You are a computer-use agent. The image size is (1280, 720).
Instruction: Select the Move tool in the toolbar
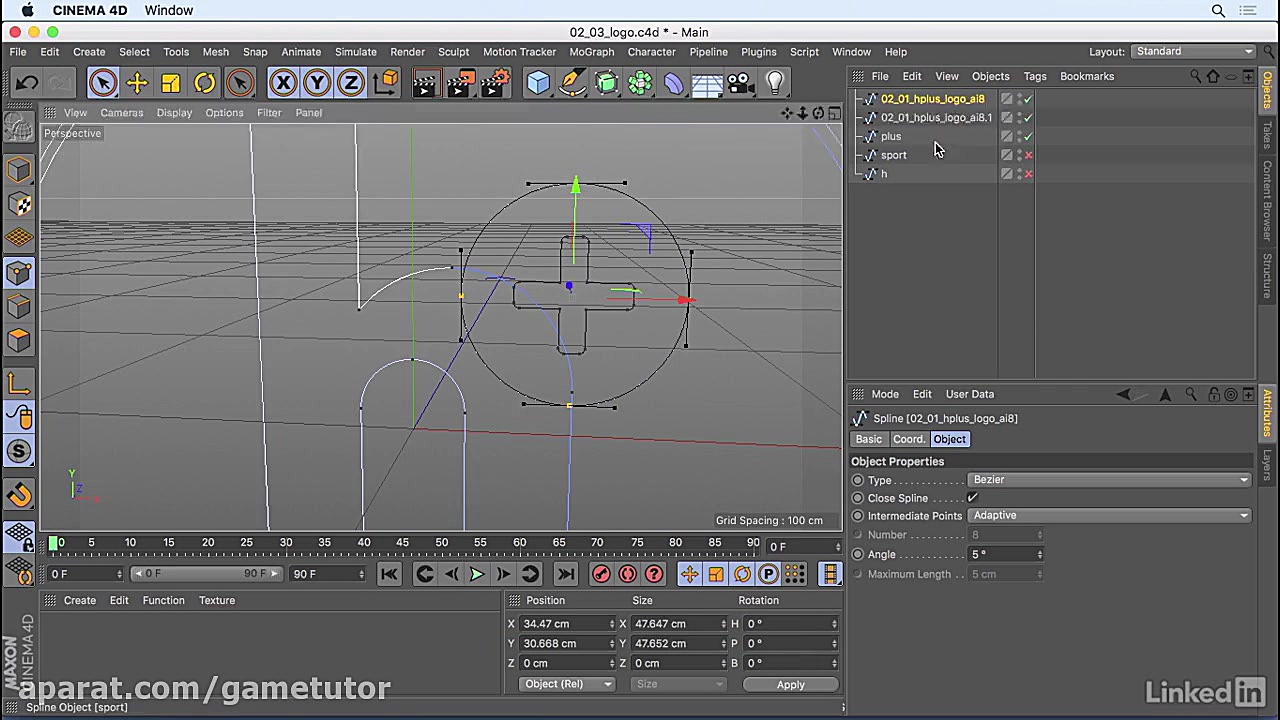click(137, 83)
